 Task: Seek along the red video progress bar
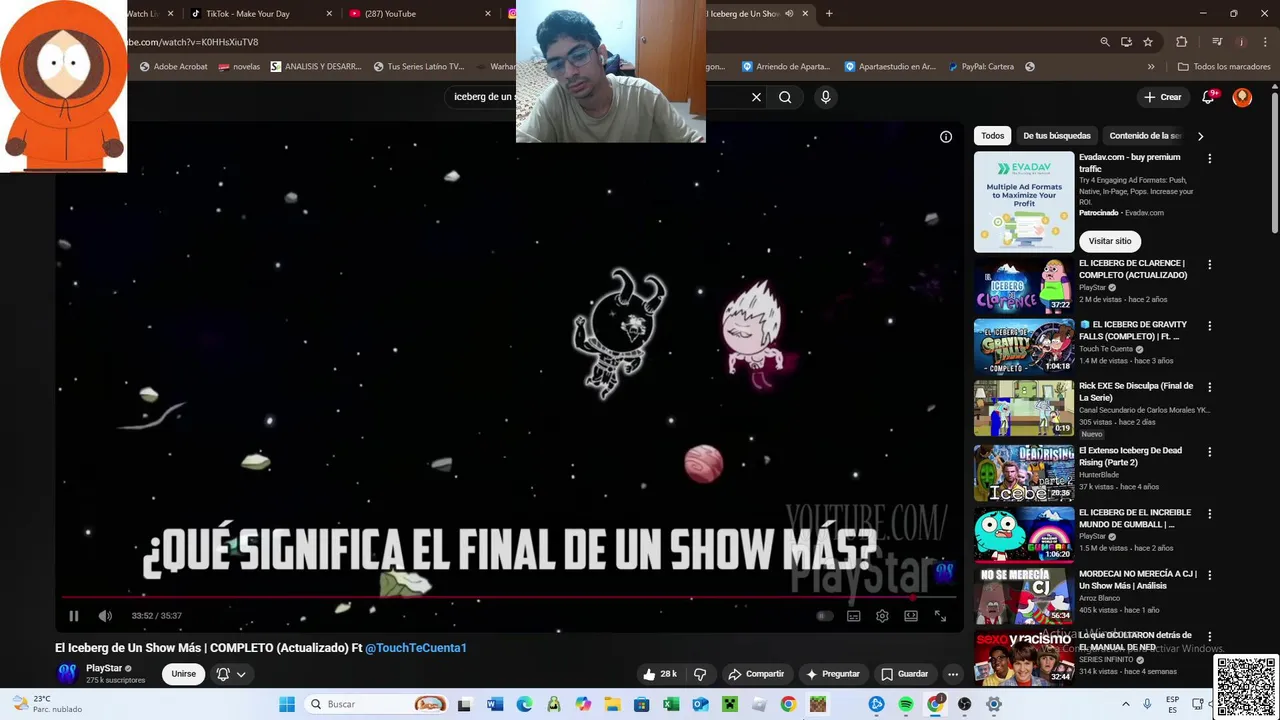point(508,598)
